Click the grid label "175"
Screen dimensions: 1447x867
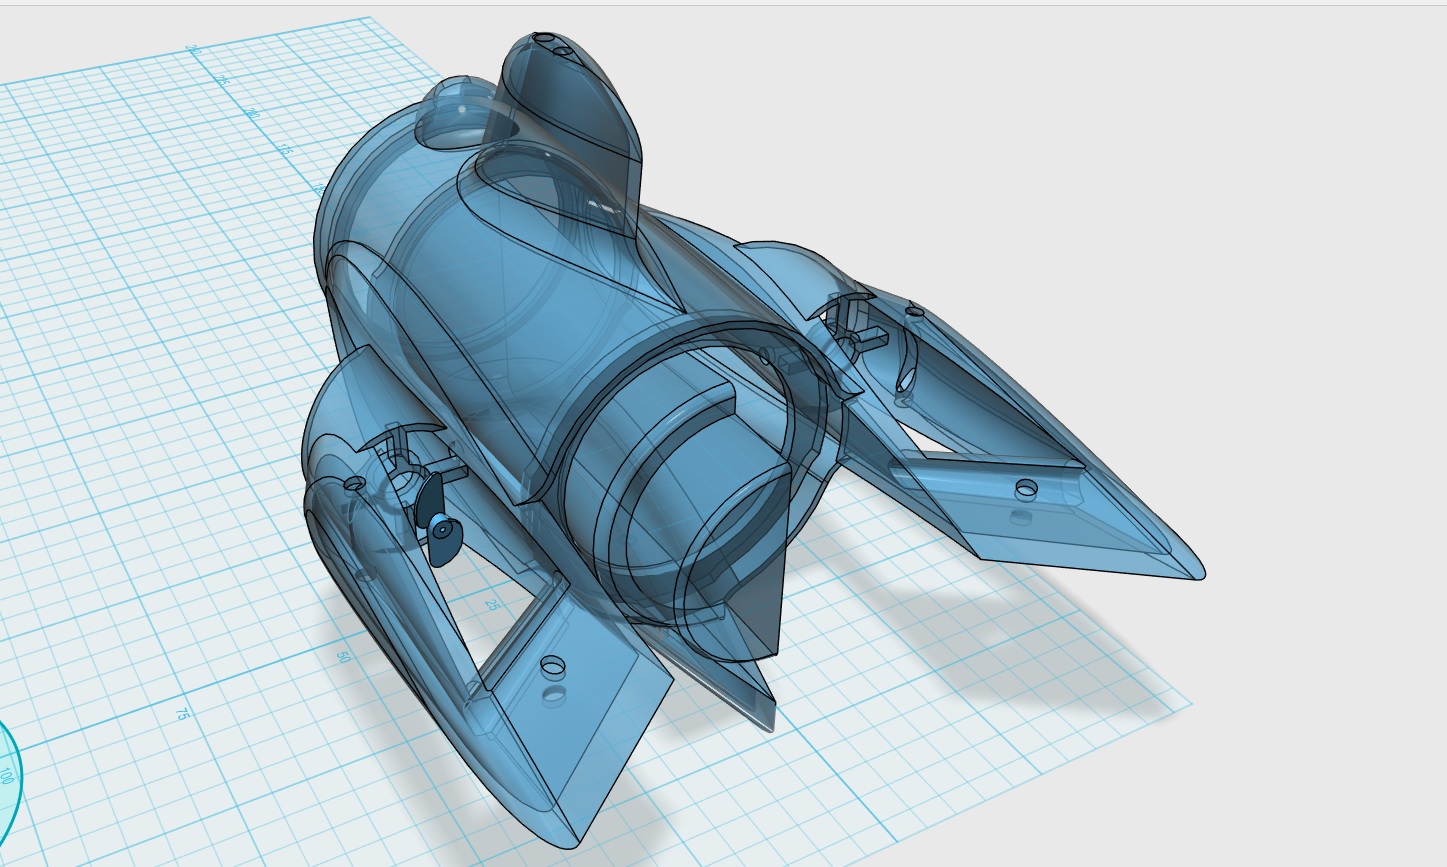coord(286,150)
